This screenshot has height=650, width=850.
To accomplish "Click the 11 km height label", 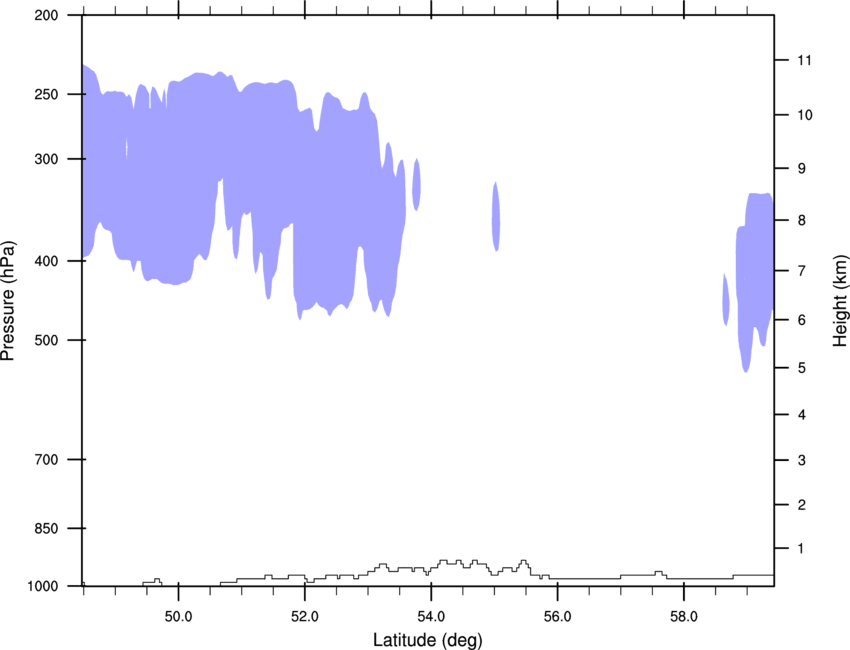I will 804,60.
